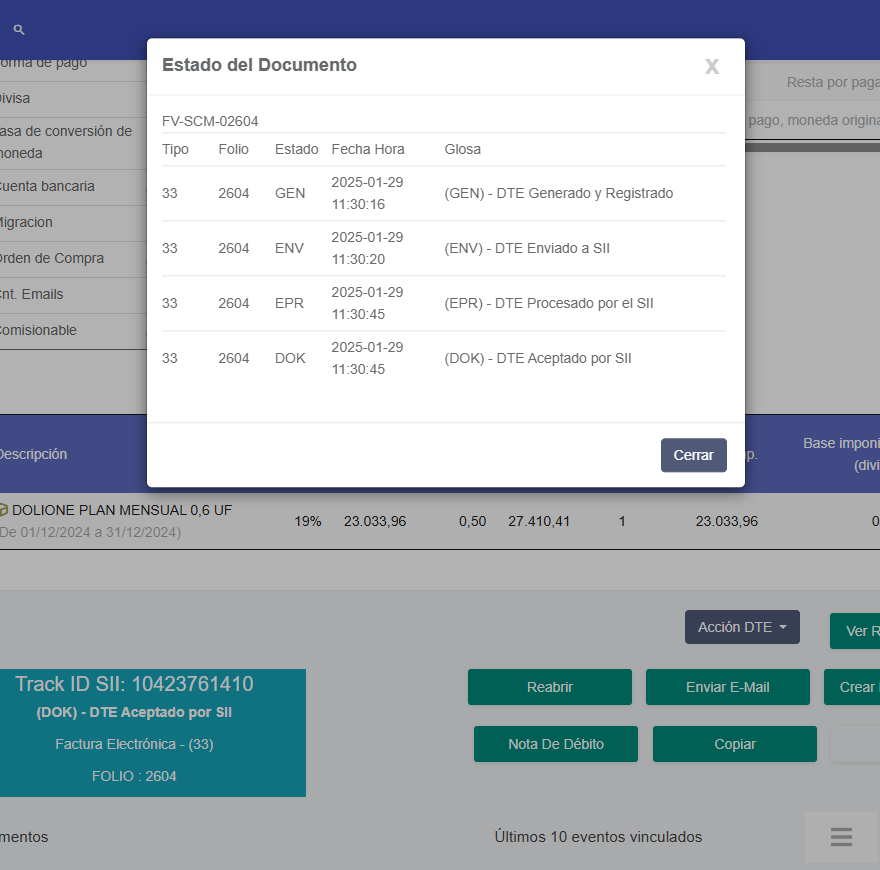
Task: Open the hamburger menu beside Últimos 10 eventos
Action: click(x=840, y=837)
